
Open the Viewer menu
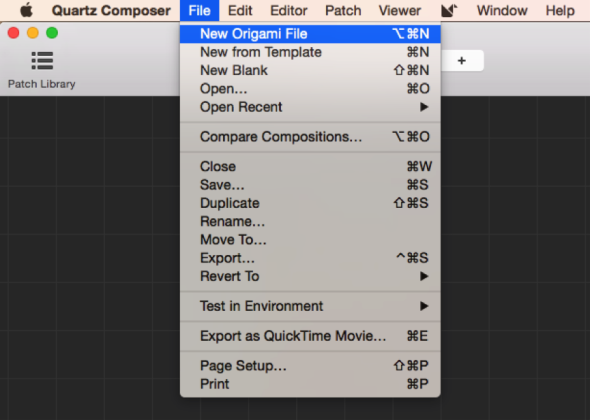click(x=400, y=11)
